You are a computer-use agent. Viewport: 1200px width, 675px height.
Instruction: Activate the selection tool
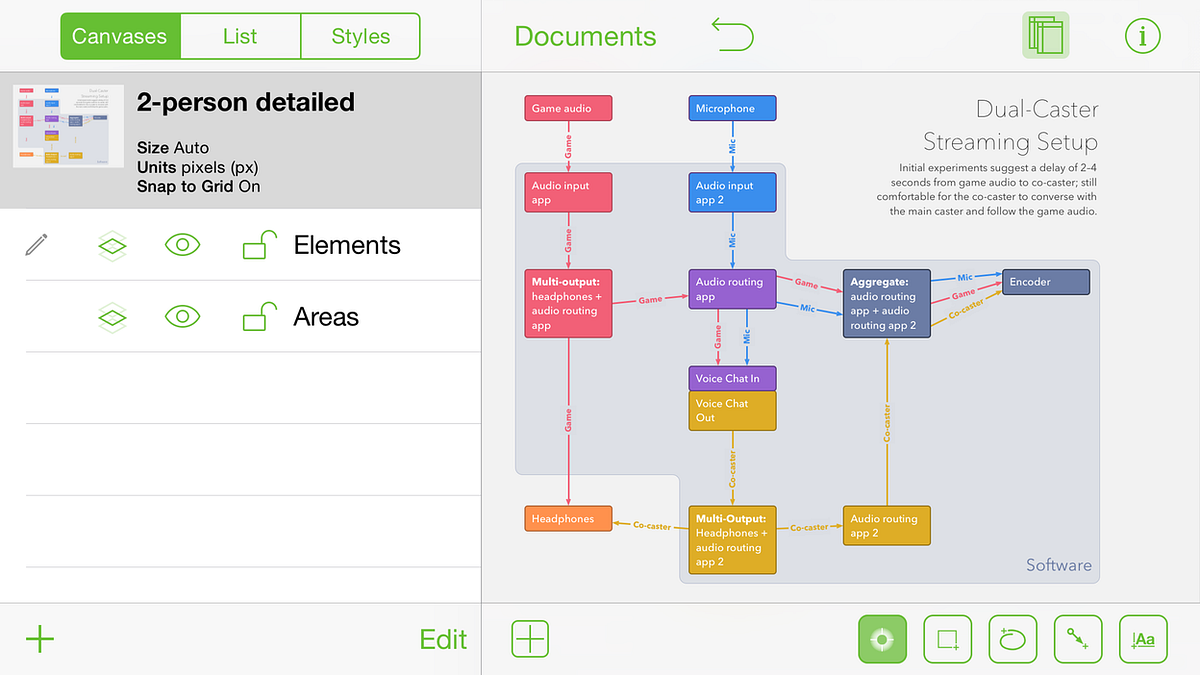point(882,639)
